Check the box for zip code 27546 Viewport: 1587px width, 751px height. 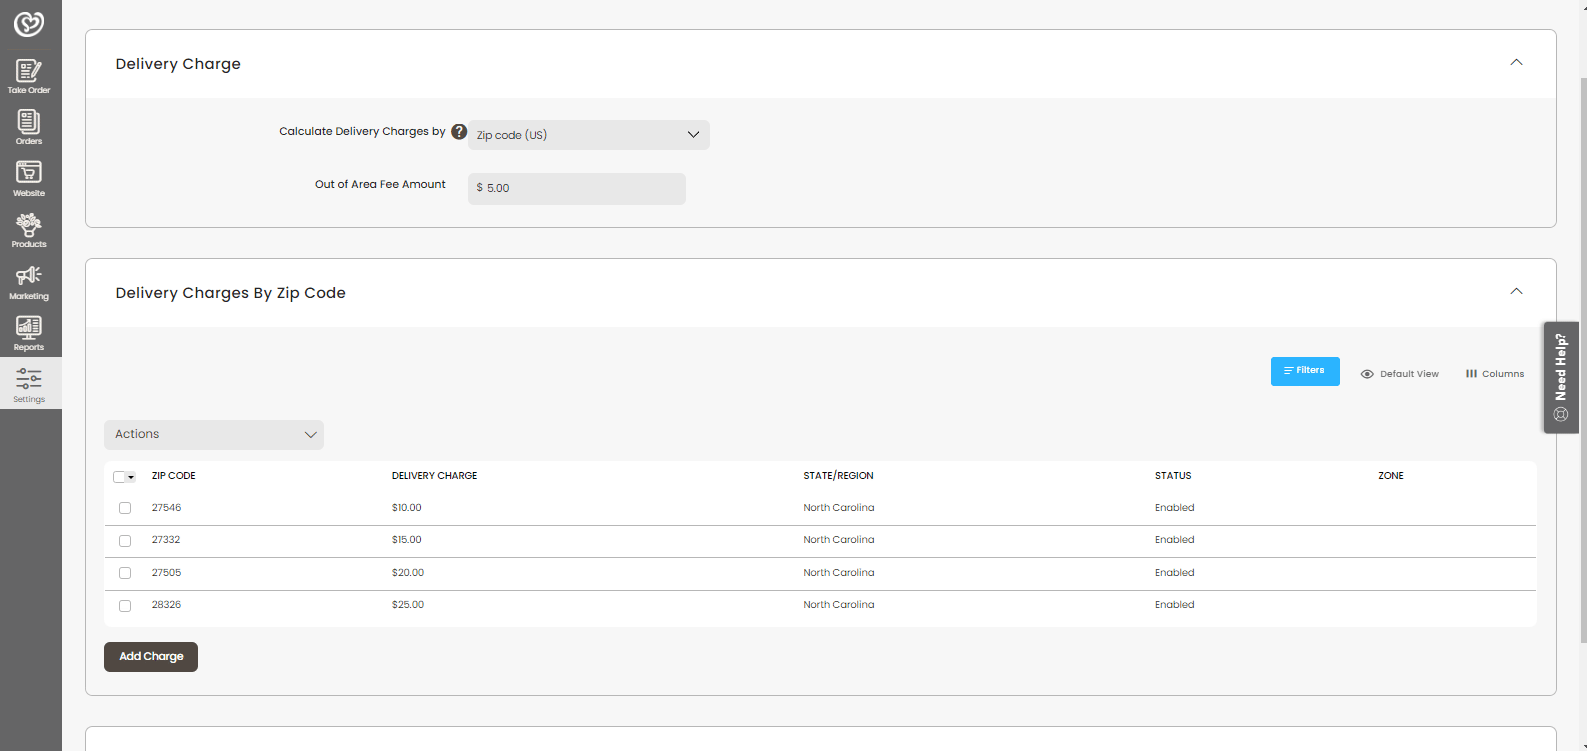125,508
